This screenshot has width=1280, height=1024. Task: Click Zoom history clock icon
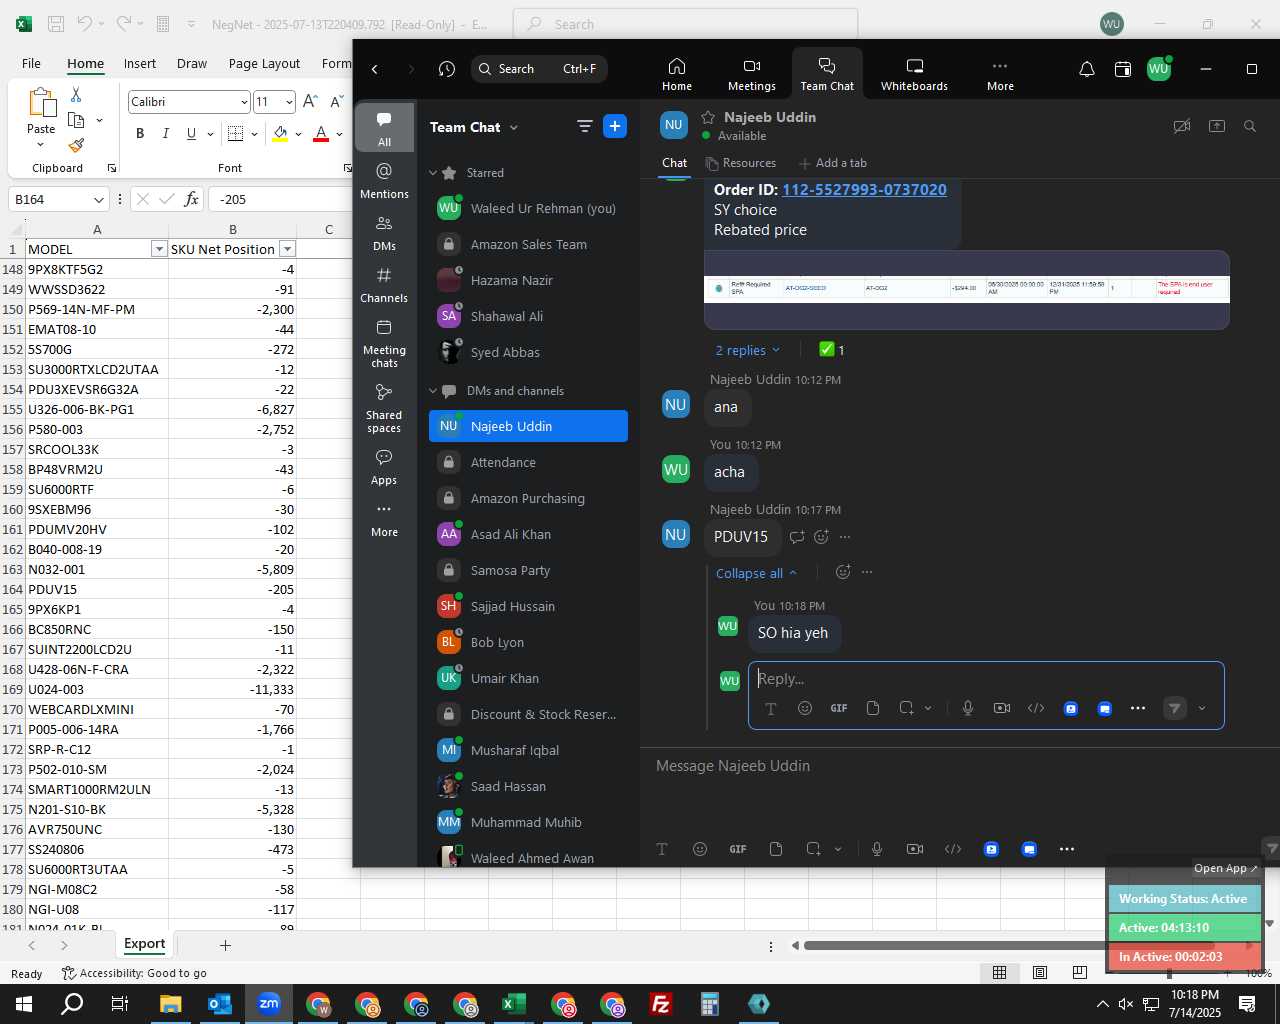[x=447, y=69]
